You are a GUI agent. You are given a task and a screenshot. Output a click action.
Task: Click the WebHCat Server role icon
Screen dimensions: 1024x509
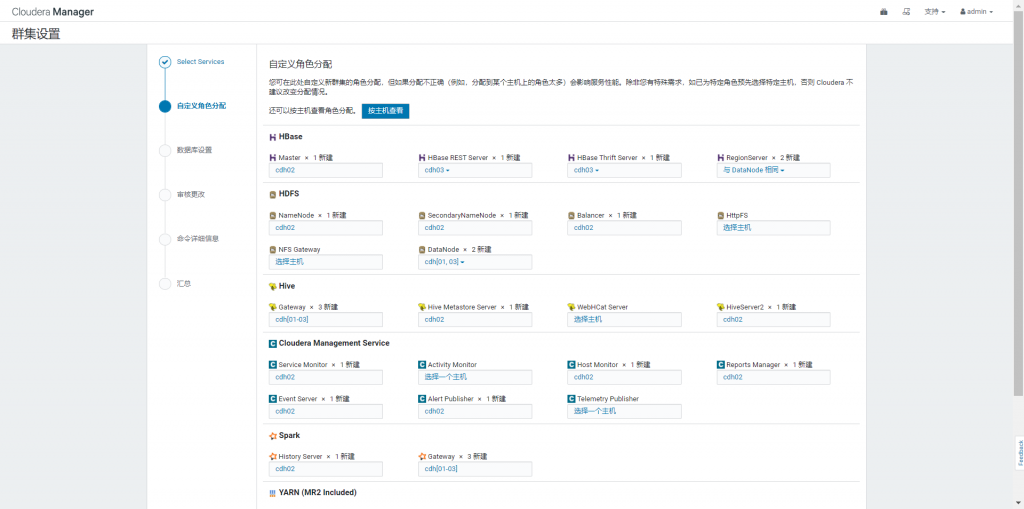[x=571, y=307]
